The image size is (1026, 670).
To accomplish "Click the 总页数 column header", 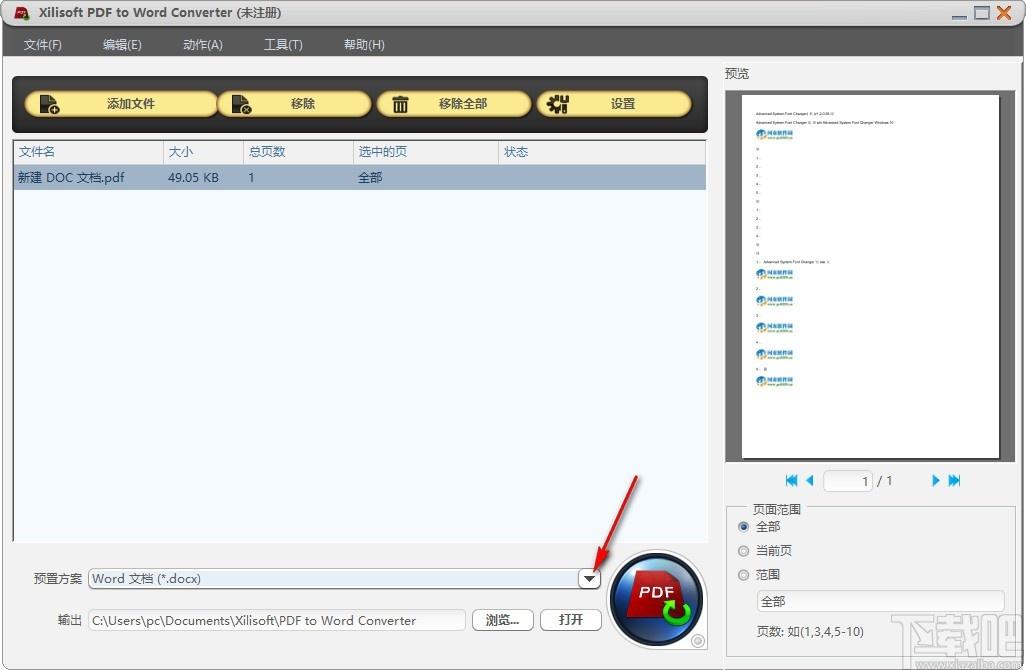I will (298, 152).
